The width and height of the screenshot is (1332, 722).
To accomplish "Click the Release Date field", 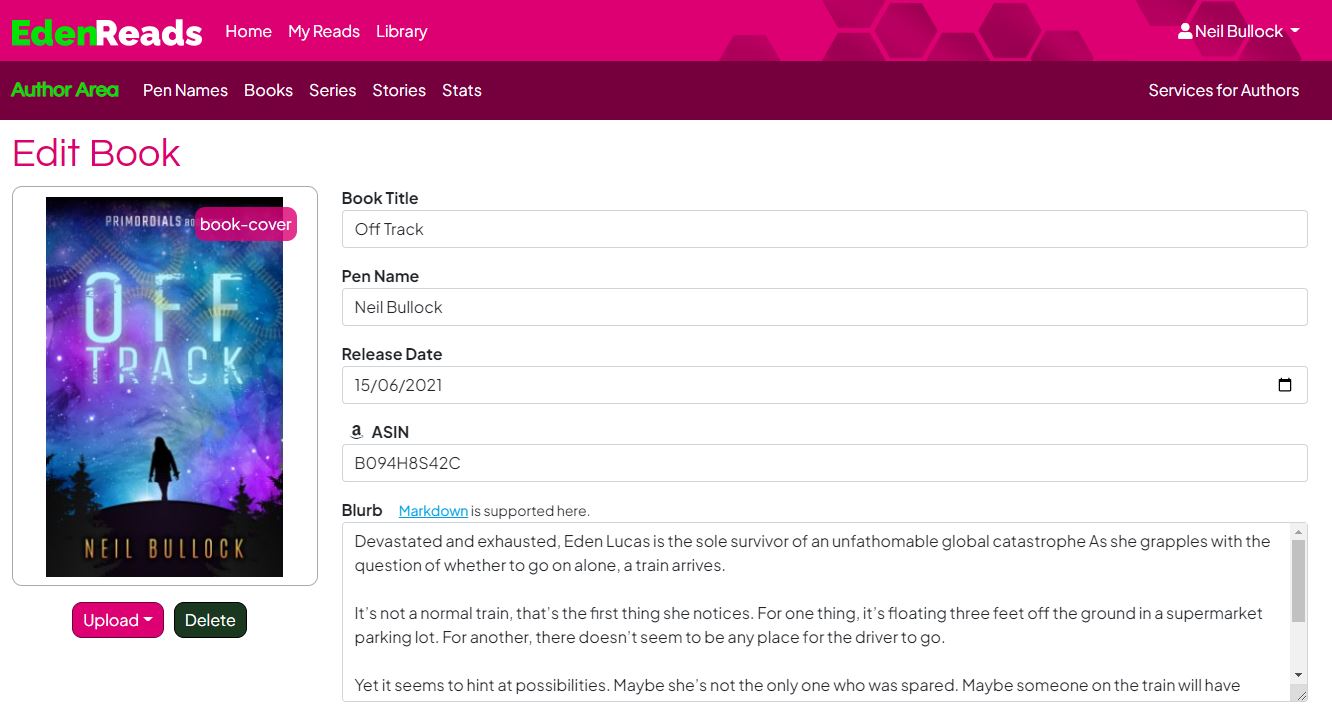I will point(824,385).
